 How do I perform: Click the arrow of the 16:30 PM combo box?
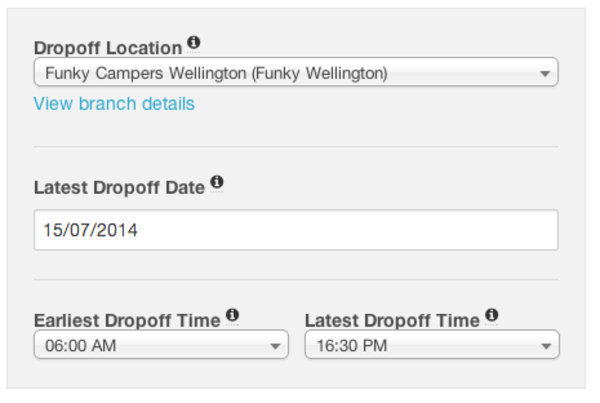546,346
